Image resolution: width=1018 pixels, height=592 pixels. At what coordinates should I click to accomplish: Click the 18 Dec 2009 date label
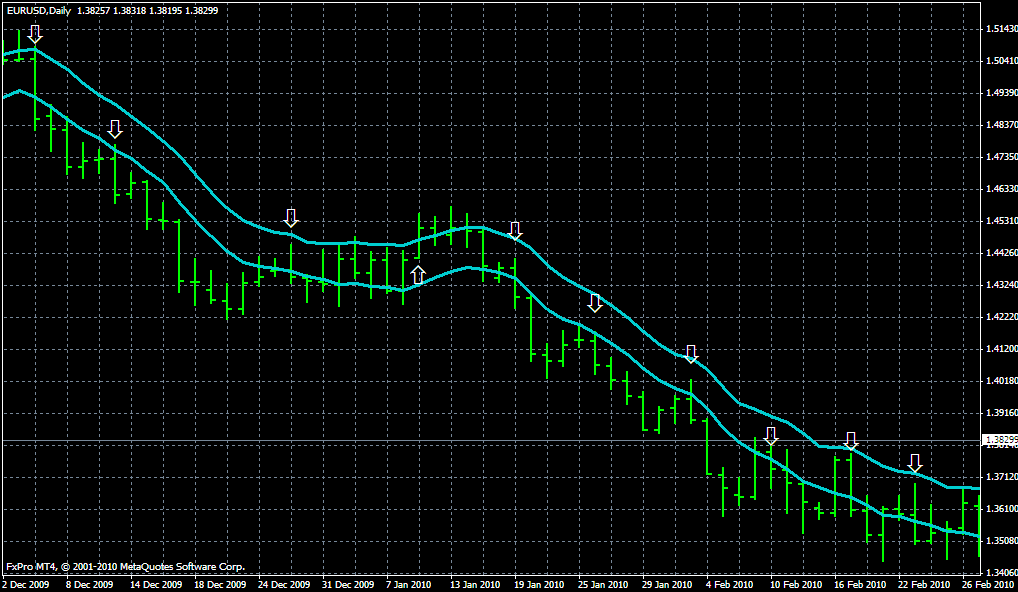pos(219,584)
